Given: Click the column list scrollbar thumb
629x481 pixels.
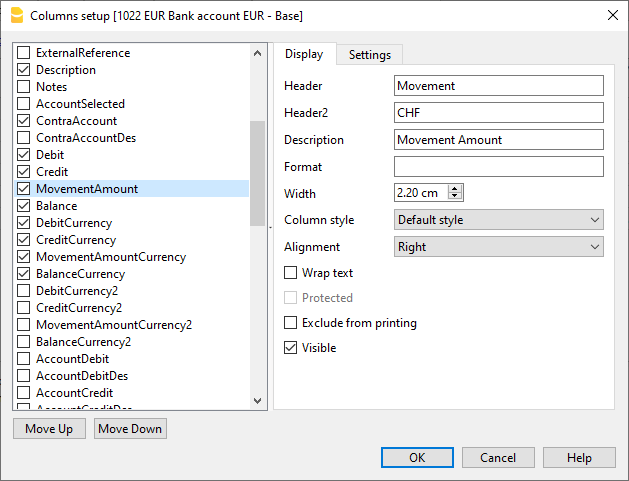Looking at the screenshot, I should 257,173.
